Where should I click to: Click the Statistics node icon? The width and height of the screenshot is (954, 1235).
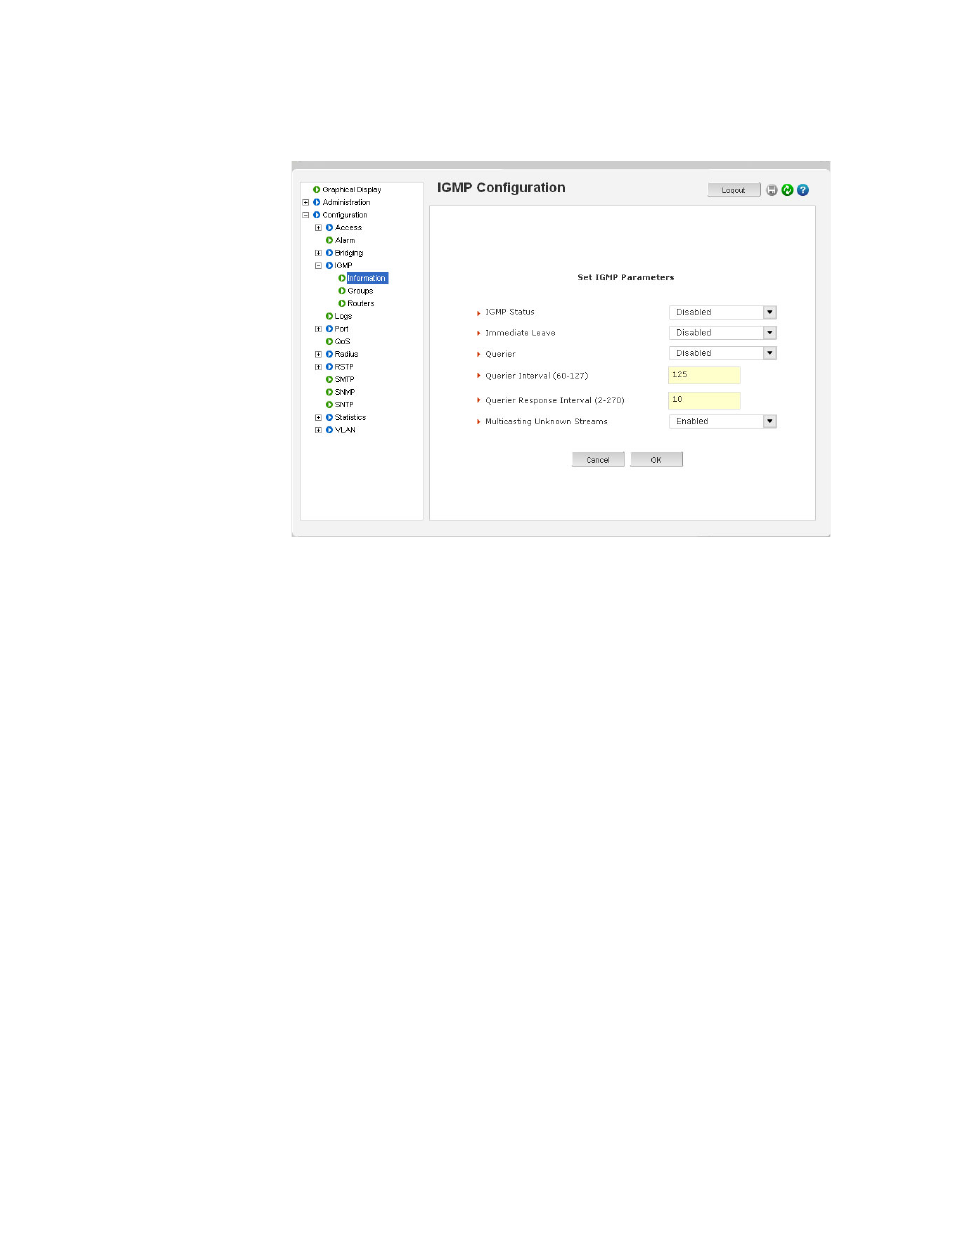[x=330, y=418]
